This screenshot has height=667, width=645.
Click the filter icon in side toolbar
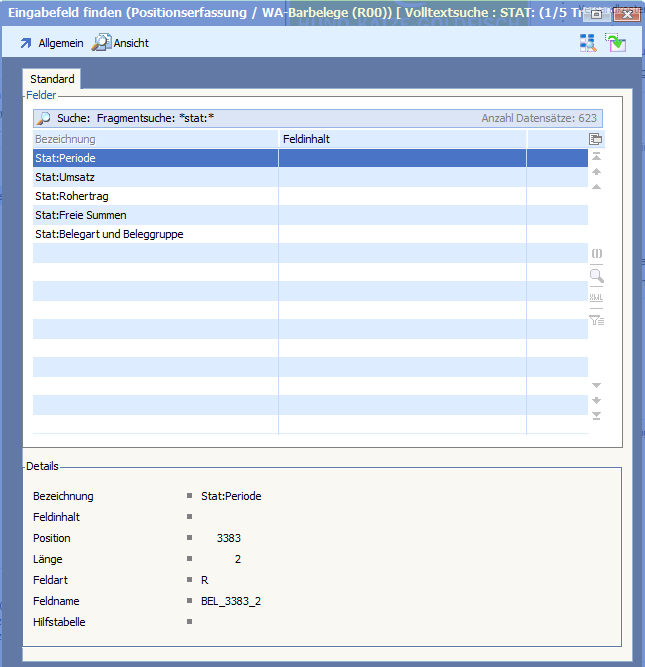click(596, 320)
